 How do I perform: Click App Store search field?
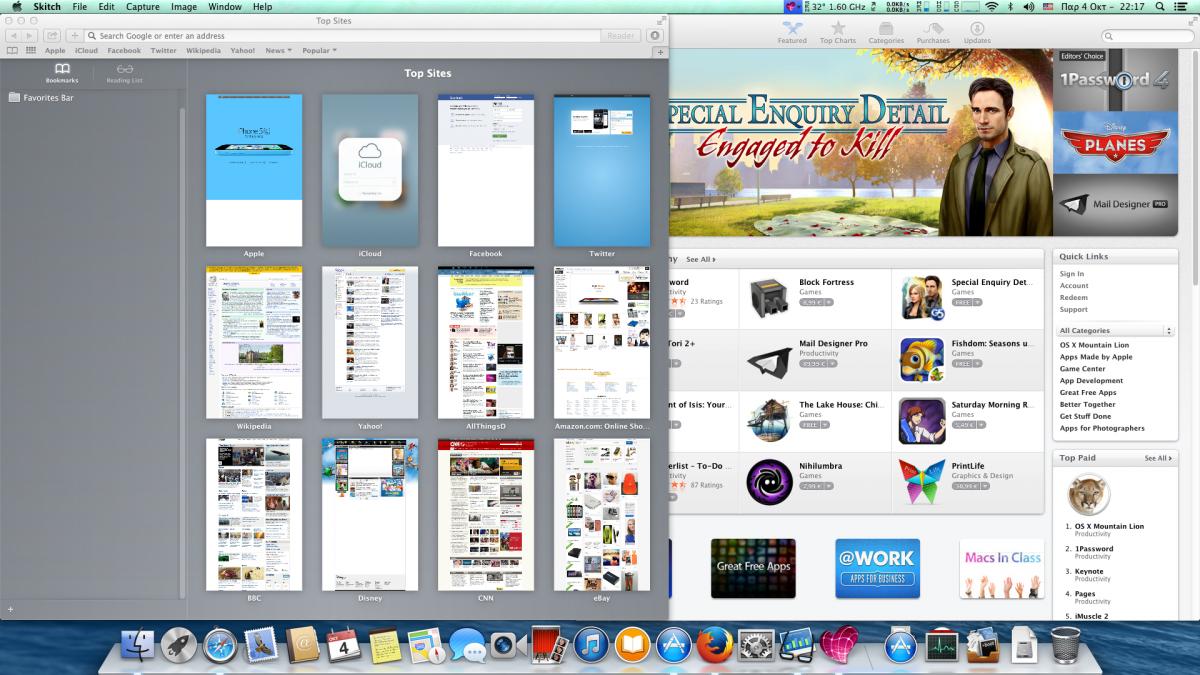coord(1147,36)
